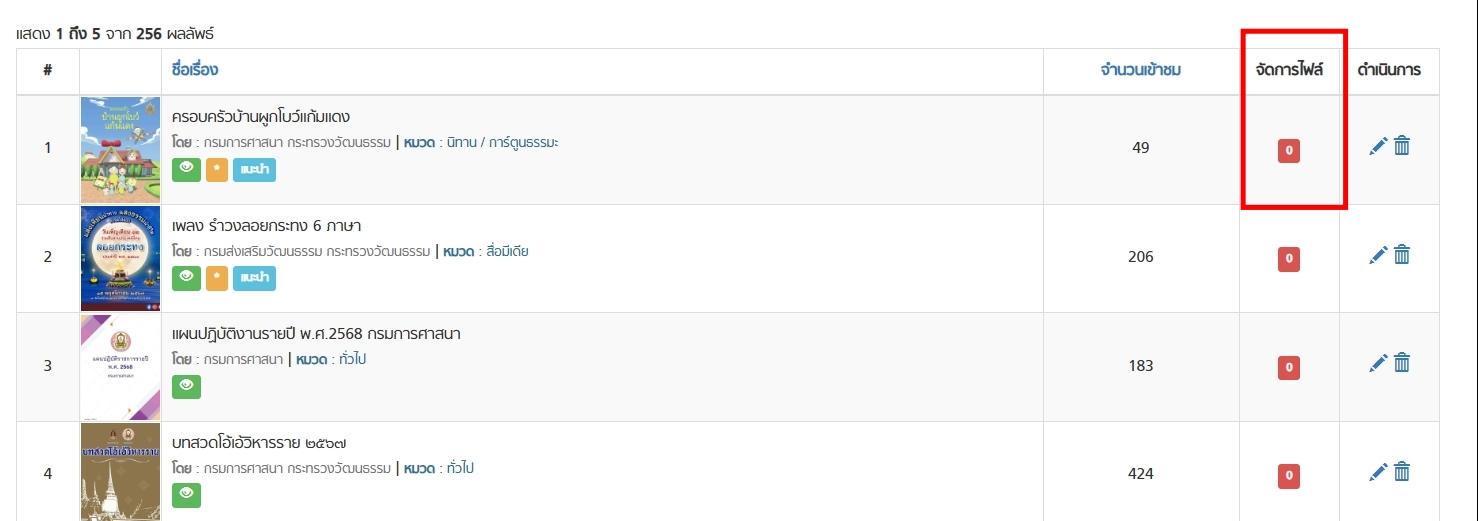Viewport: 1478px width, 521px height.
Task: Toggle orange star badge in row 1
Action: click(217, 170)
